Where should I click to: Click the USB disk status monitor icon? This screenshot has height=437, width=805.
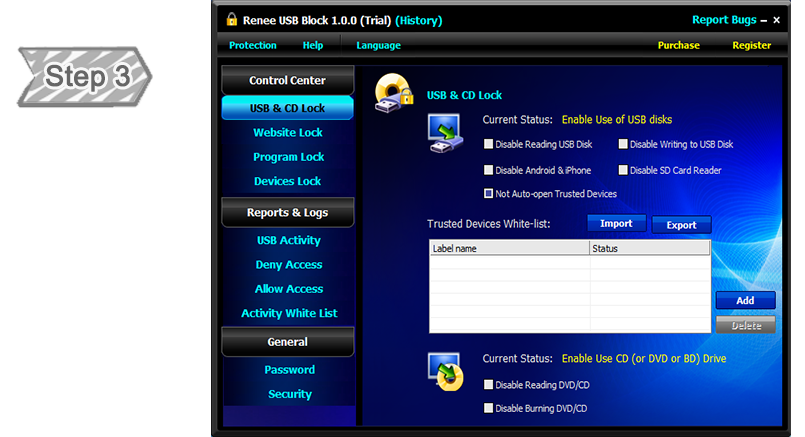pyautogui.click(x=445, y=134)
